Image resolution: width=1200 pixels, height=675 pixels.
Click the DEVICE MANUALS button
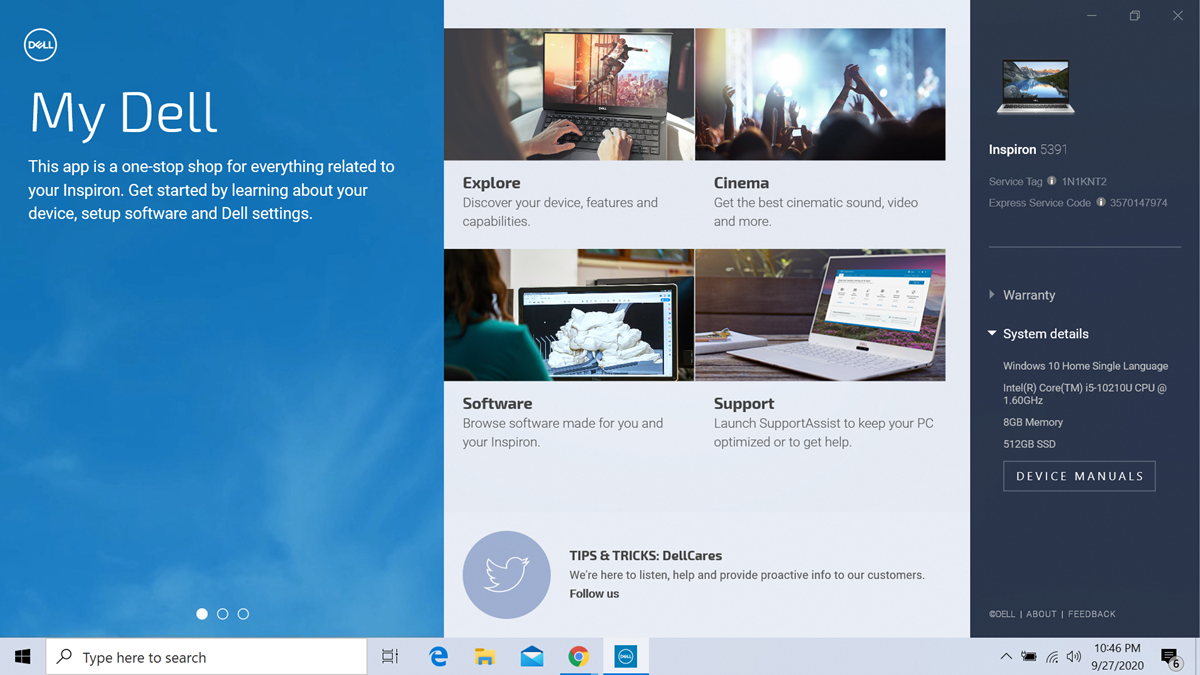1079,476
